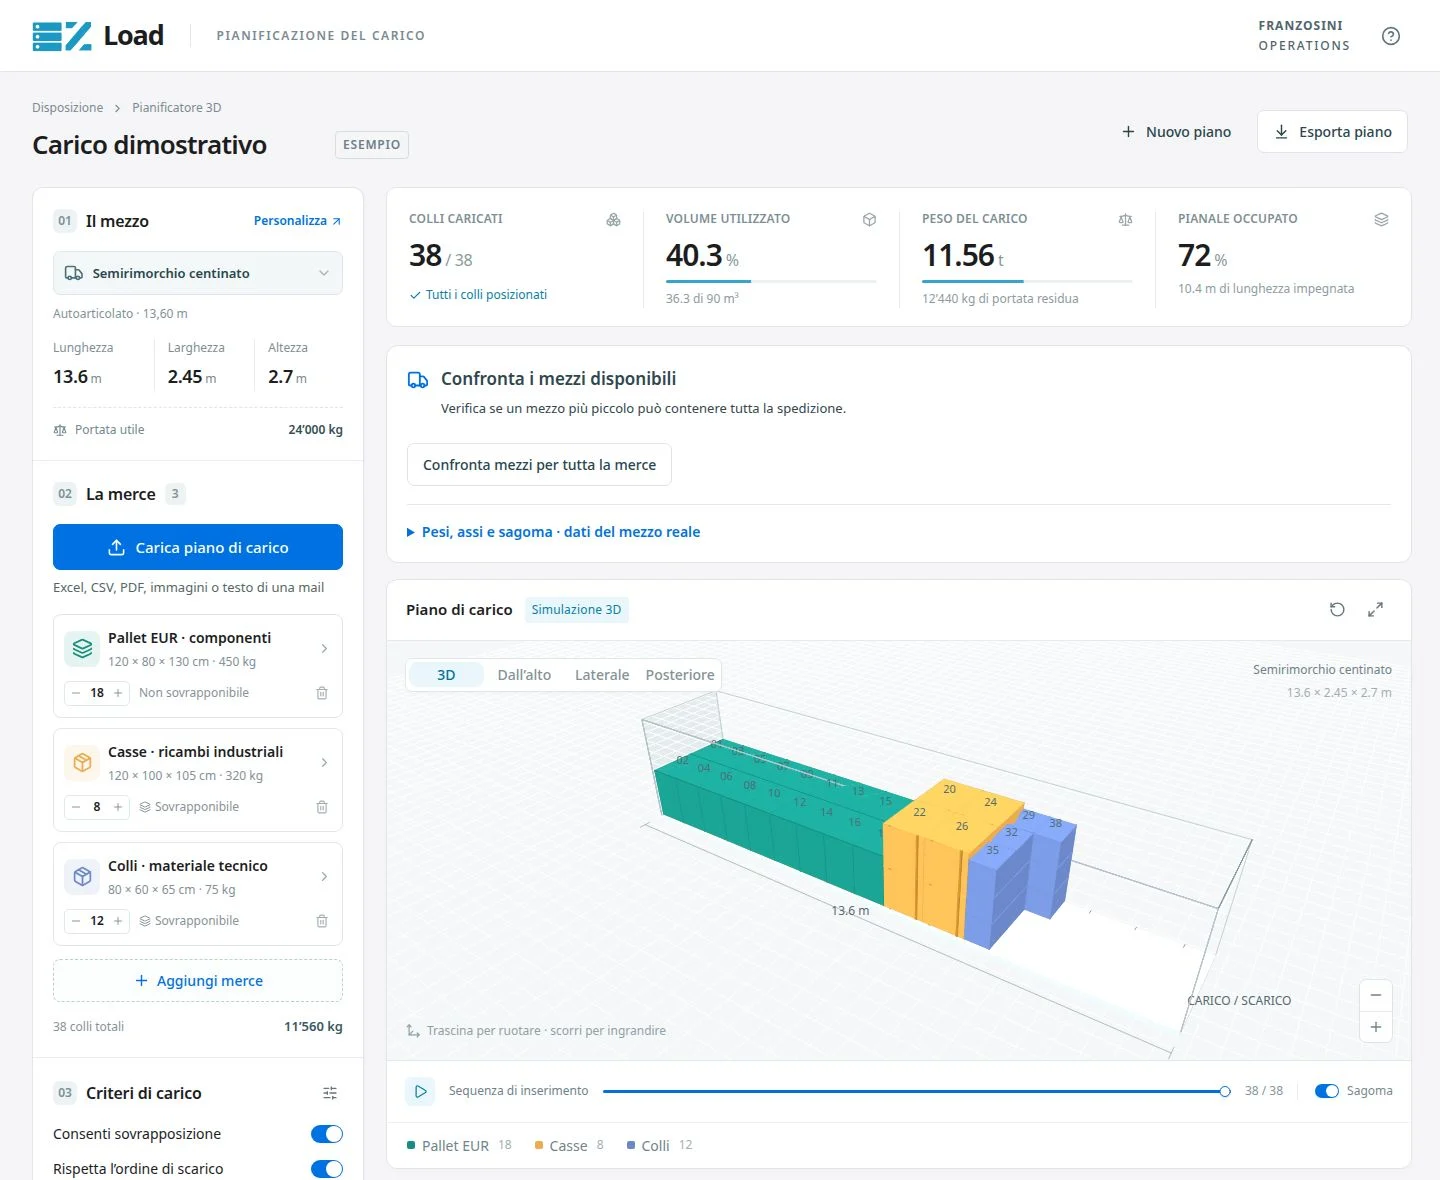1440x1180 pixels.
Task: Click the EZ Load logo
Action: [x=98, y=36]
